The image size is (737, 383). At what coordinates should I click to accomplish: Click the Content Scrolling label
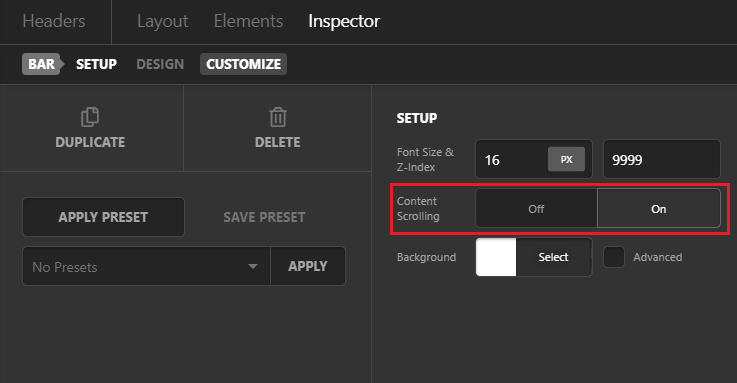(418, 208)
